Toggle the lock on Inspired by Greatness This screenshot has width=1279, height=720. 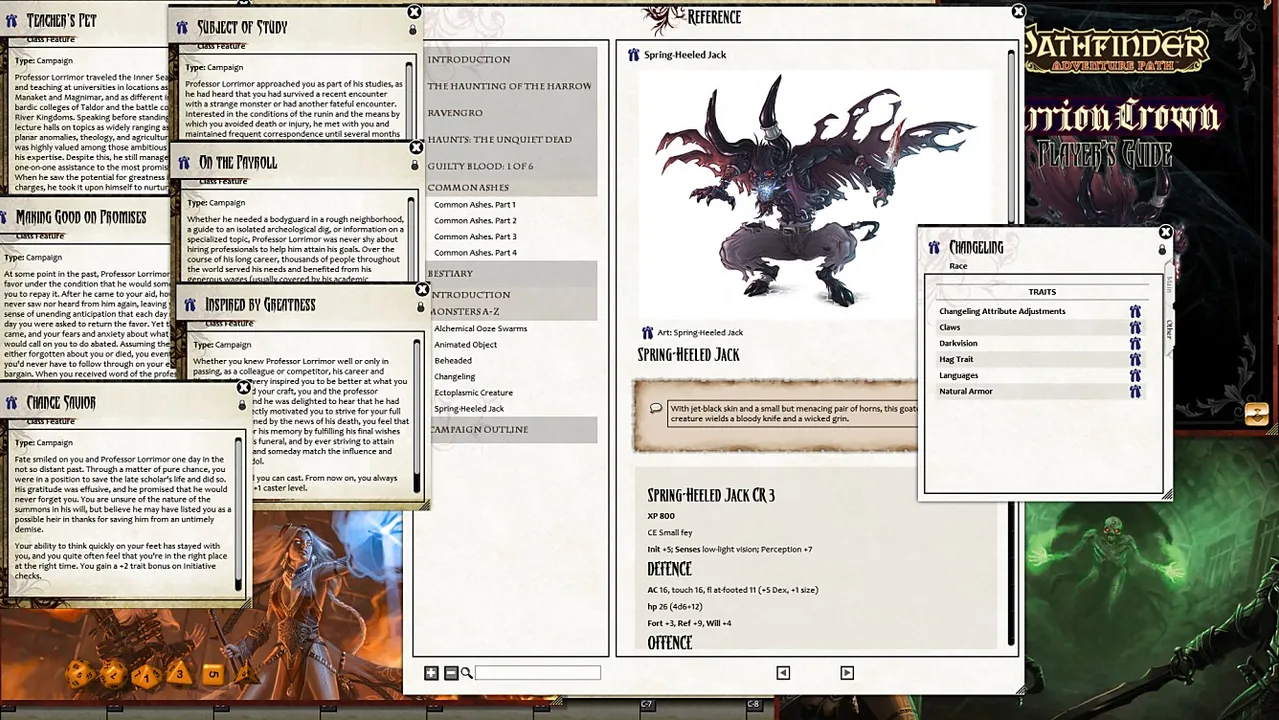(x=420, y=307)
